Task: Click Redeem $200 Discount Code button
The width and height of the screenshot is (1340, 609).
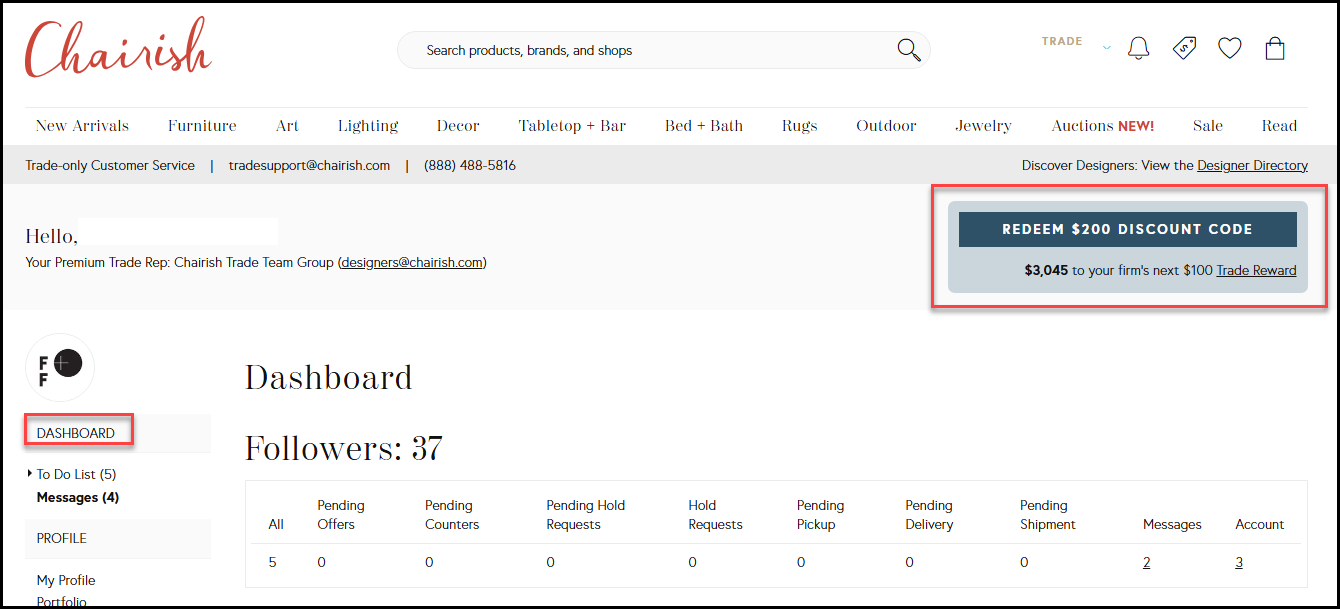Action: (1127, 229)
